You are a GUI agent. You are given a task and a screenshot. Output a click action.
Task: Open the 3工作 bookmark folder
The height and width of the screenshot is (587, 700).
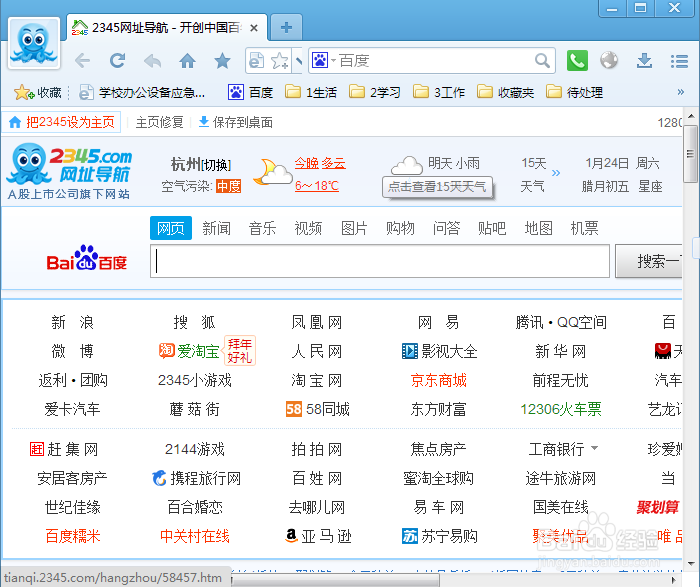pyautogui.click(x=439, y=92)
